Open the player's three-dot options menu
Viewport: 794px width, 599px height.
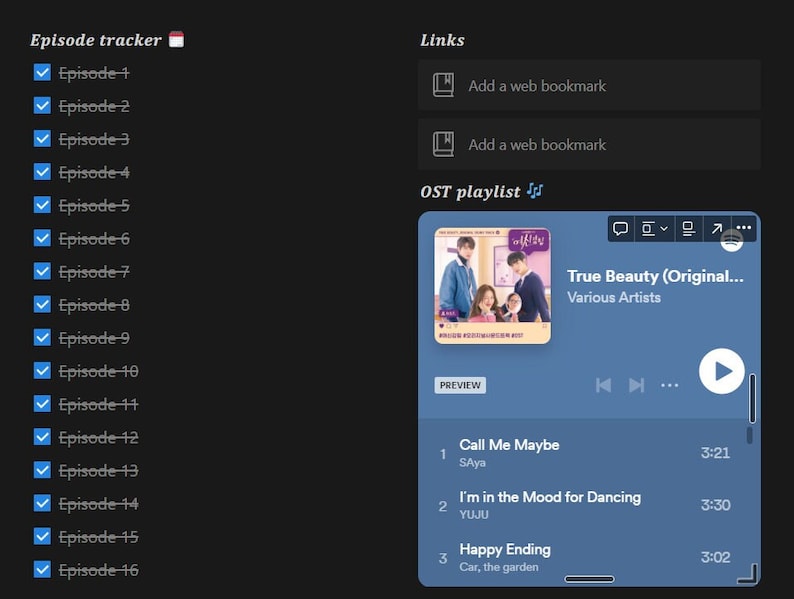tap(669, 385)
